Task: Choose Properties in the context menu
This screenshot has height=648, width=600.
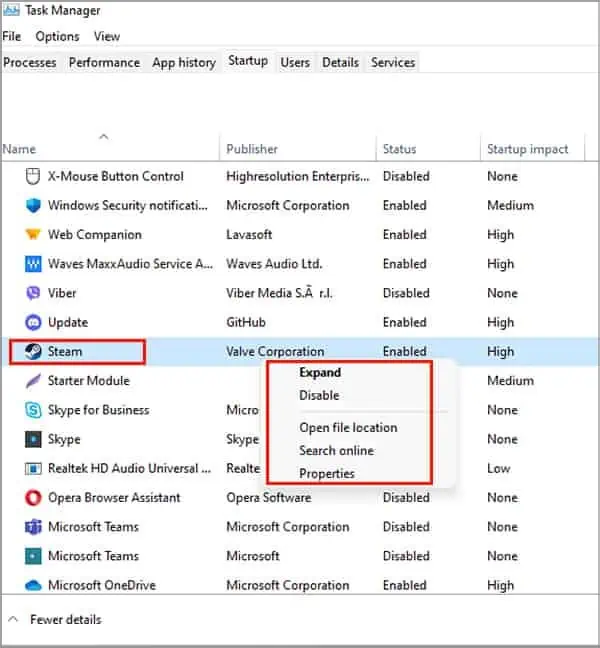Action: 327,474
